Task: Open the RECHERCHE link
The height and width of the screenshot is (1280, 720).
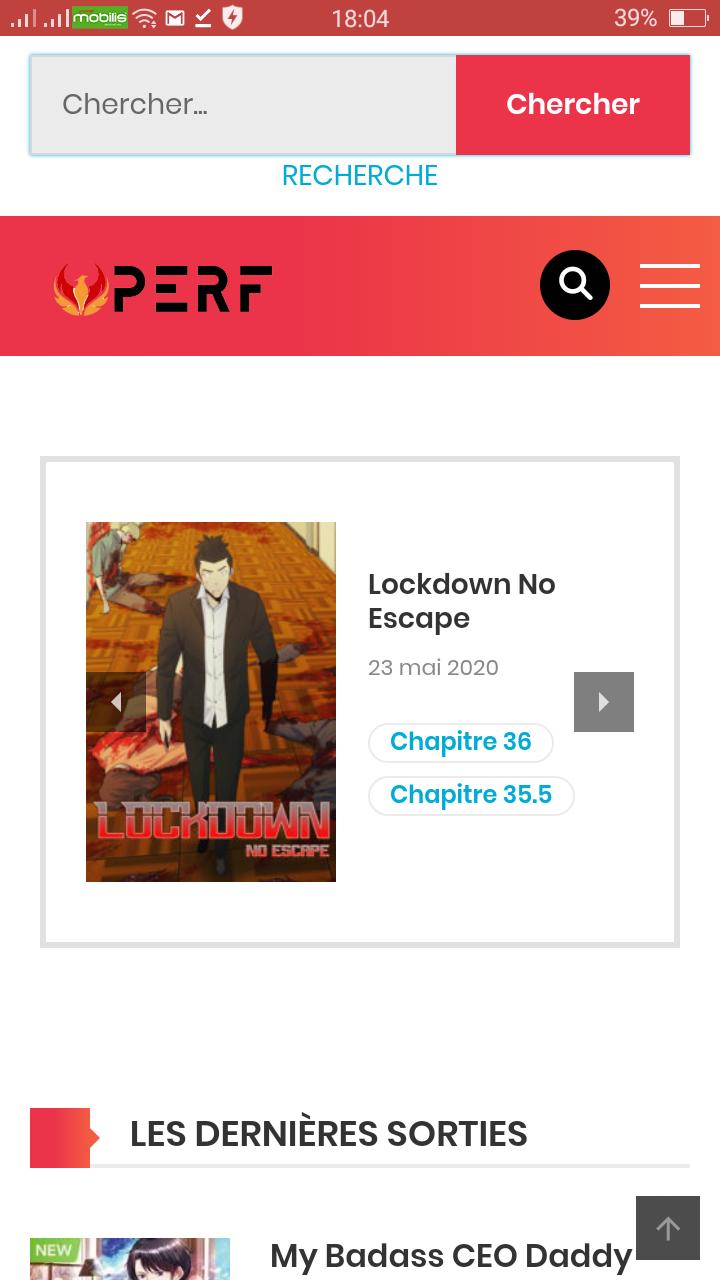Action: 360,175
